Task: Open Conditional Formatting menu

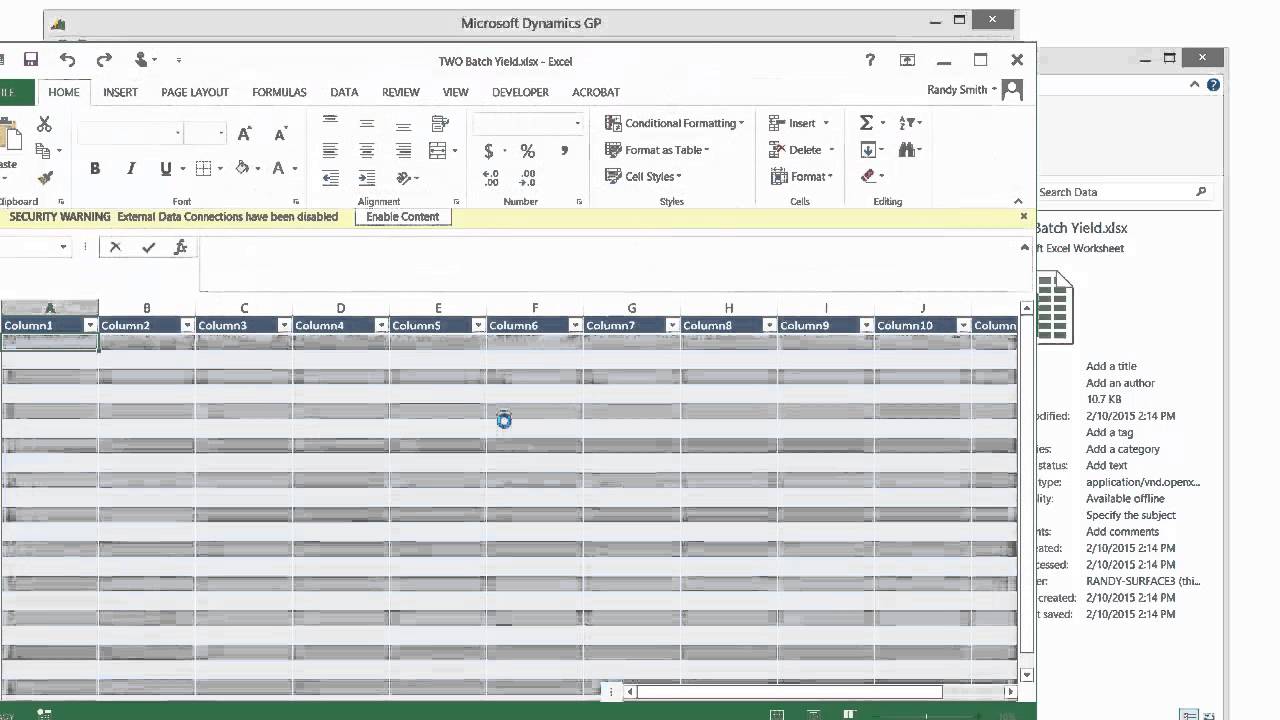Action: point(675,123)
